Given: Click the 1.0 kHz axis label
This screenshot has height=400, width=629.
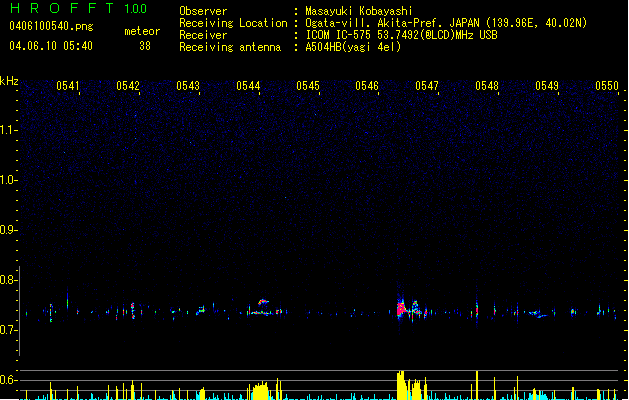Looking at the screenshot, I should [x=8, y=180].
